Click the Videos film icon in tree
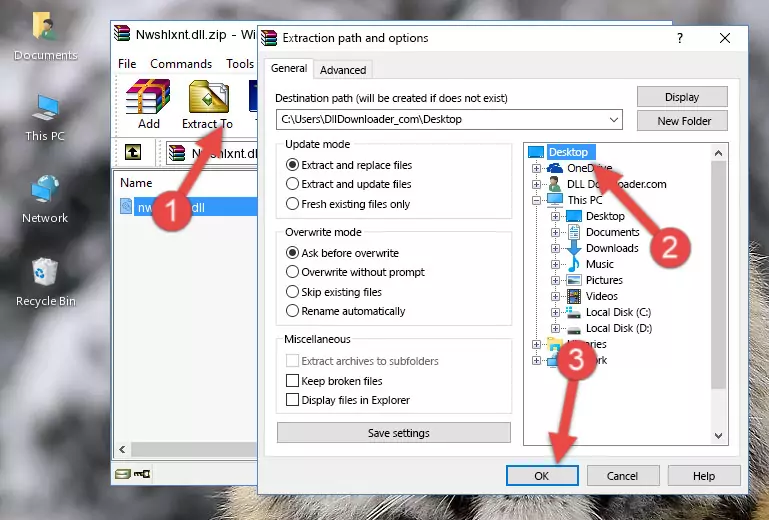 pyautogui.click(x=574, y=296)
